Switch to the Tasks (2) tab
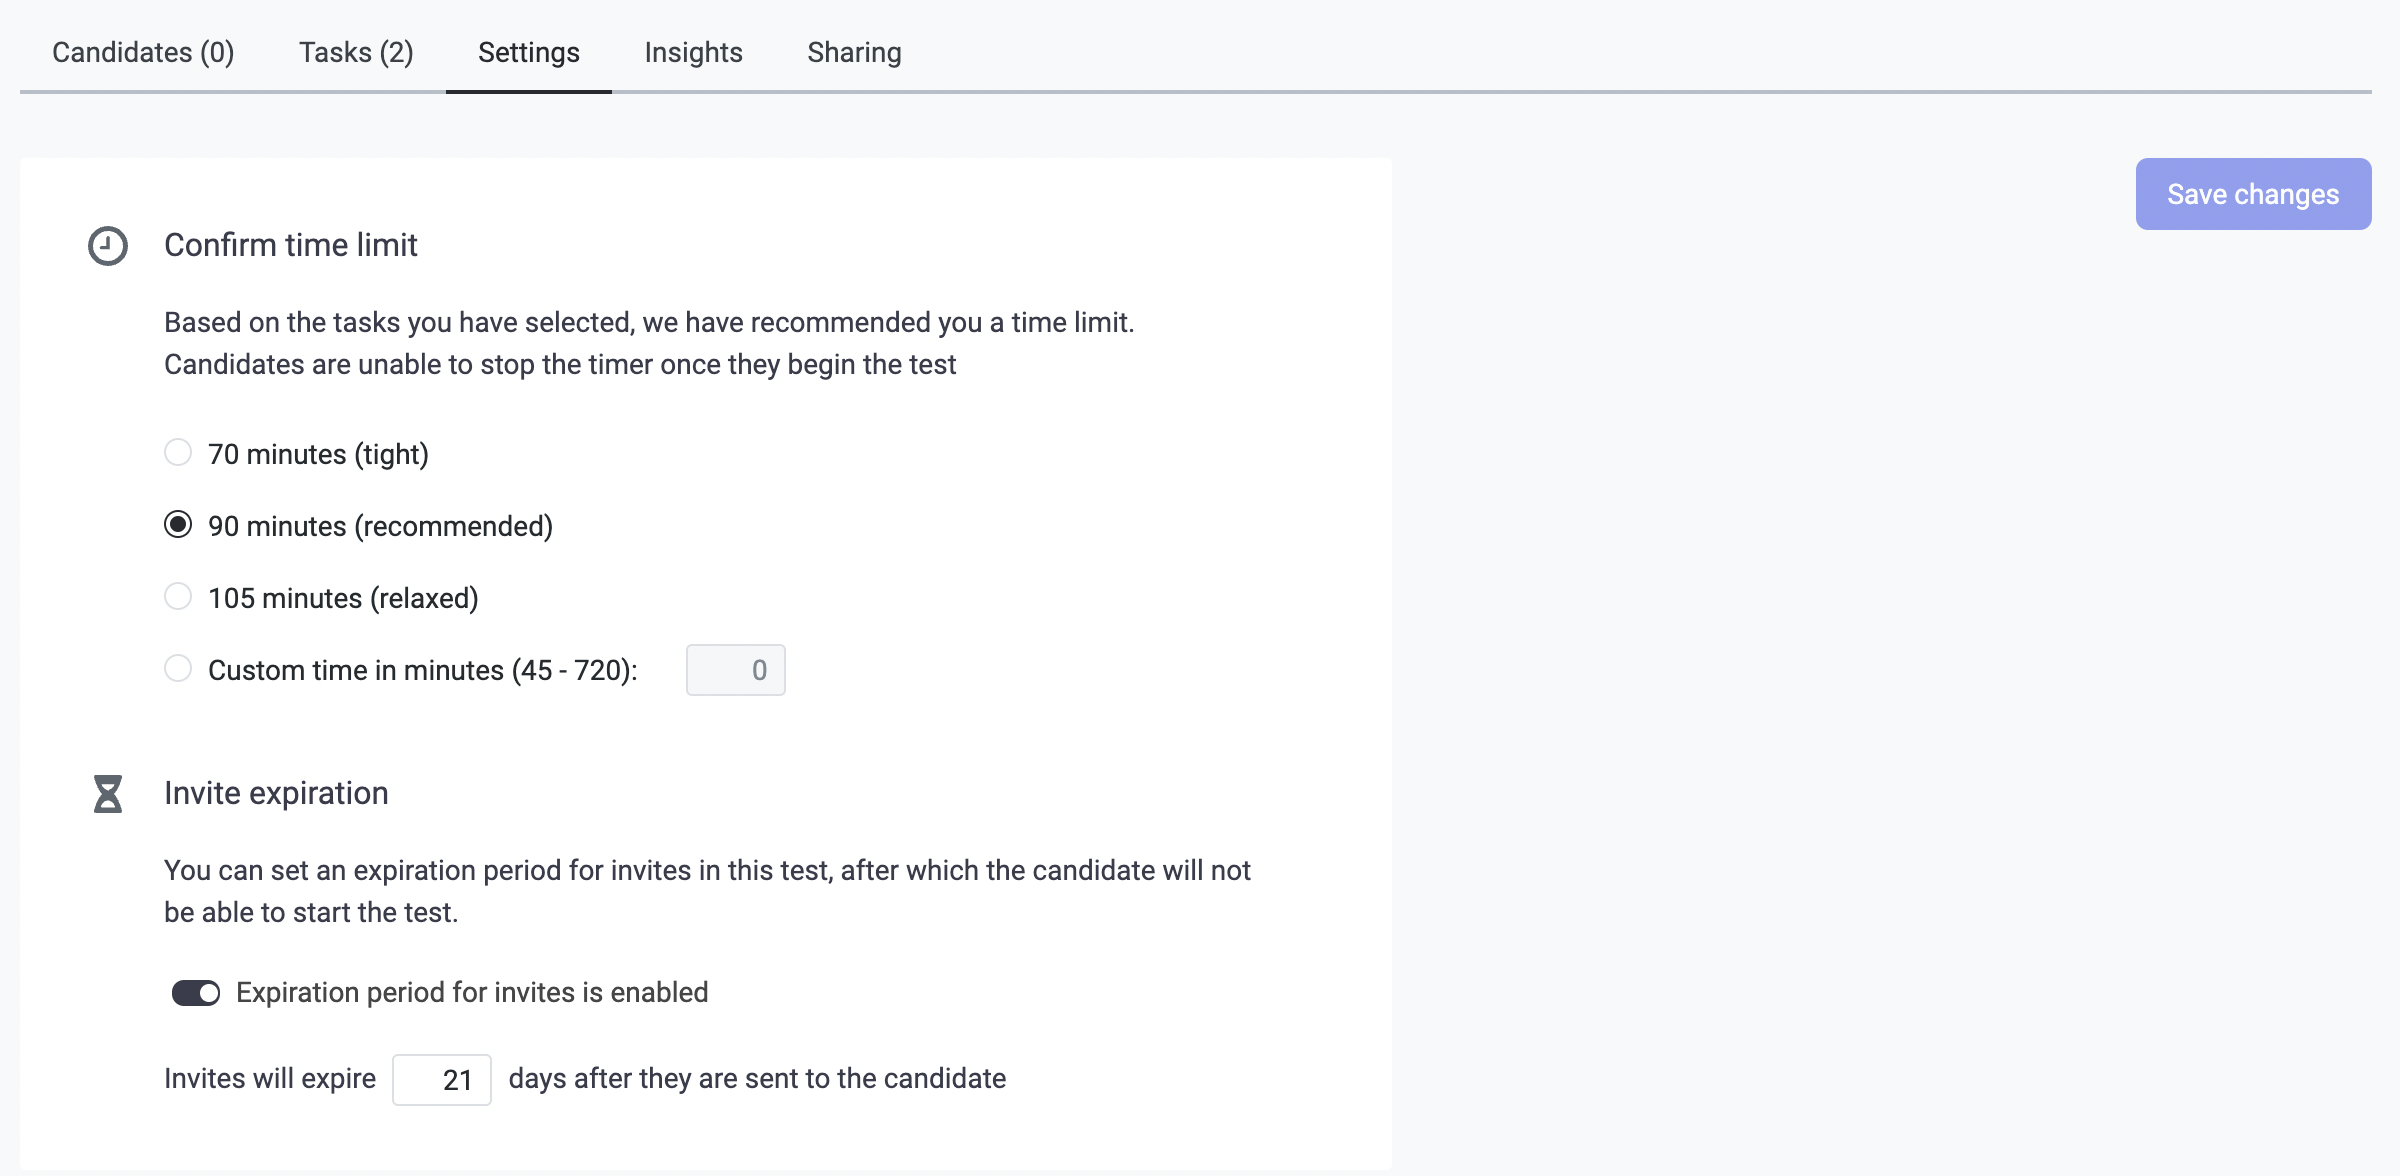Screen dimensions: 2400x1176 tap(356, 52)
